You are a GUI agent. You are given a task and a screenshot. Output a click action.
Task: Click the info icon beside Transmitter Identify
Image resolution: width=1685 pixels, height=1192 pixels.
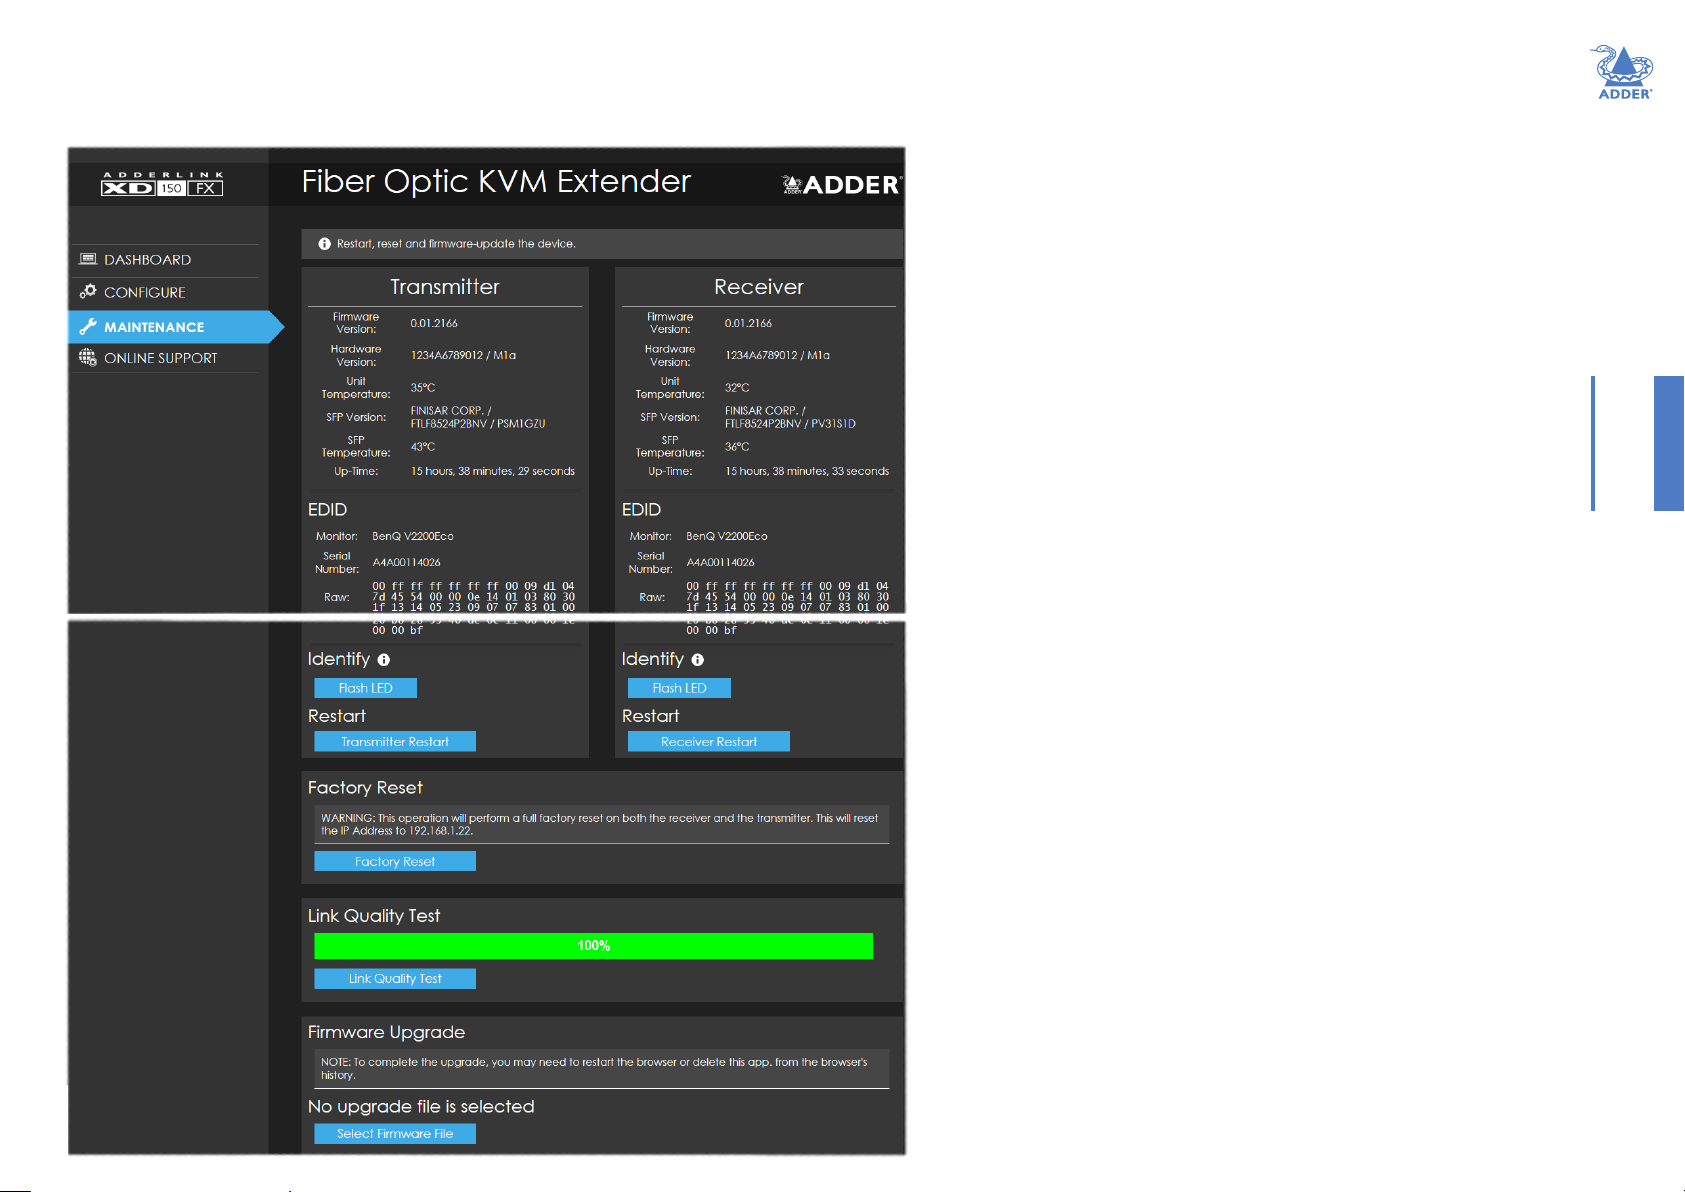384,660
